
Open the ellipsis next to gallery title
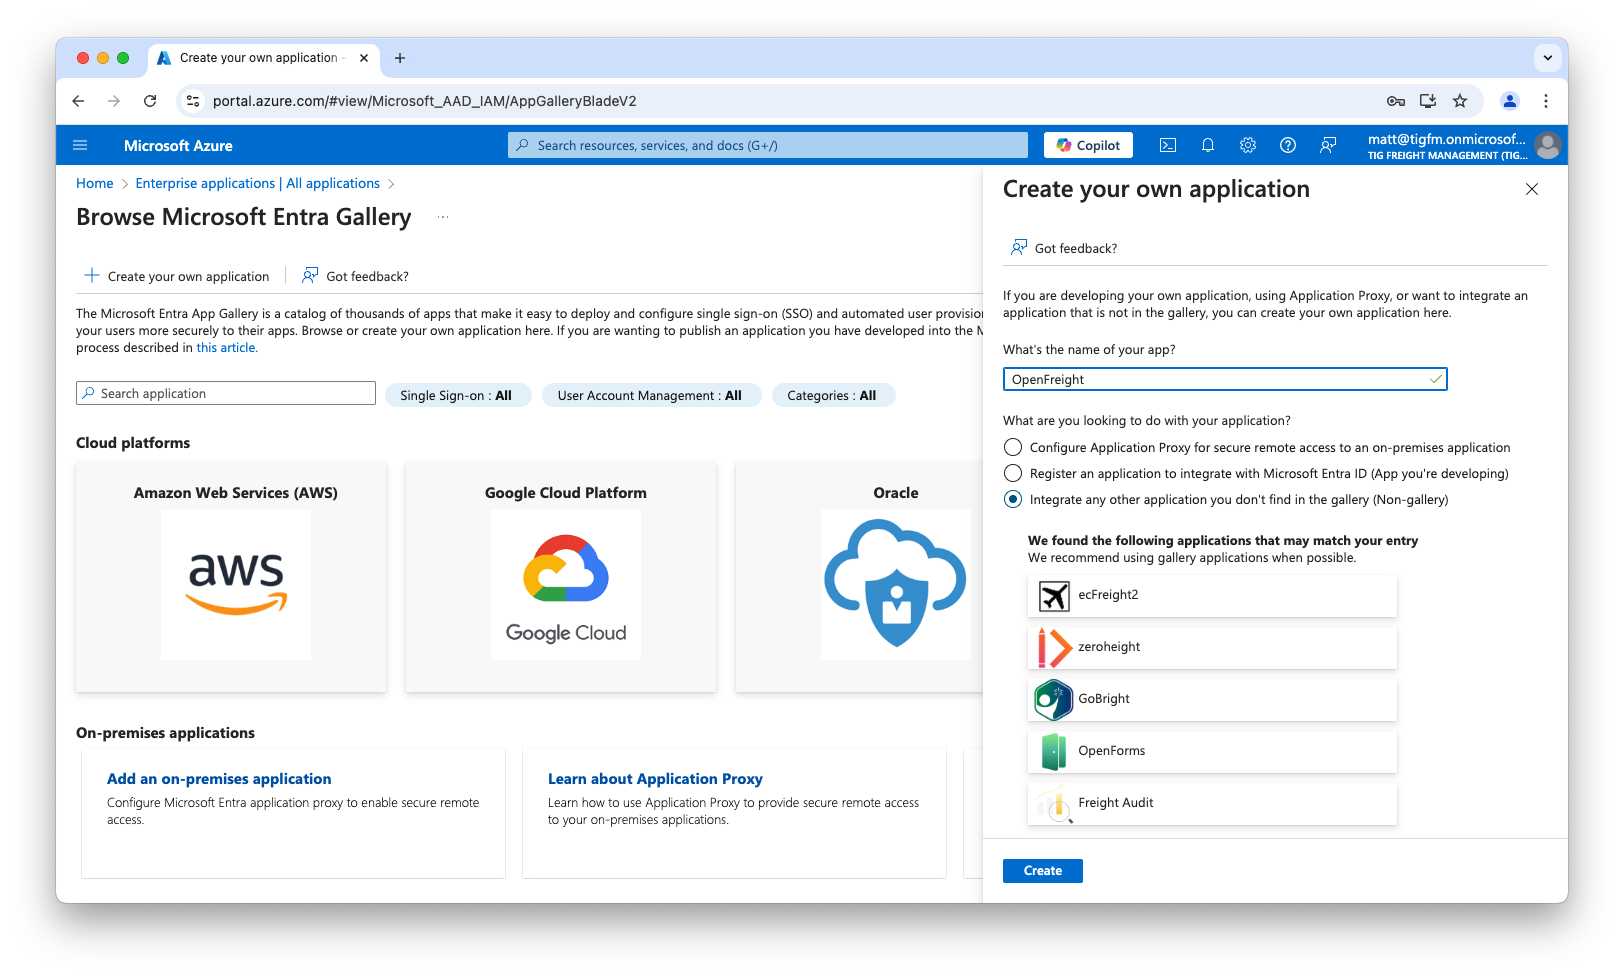point(443,217)
